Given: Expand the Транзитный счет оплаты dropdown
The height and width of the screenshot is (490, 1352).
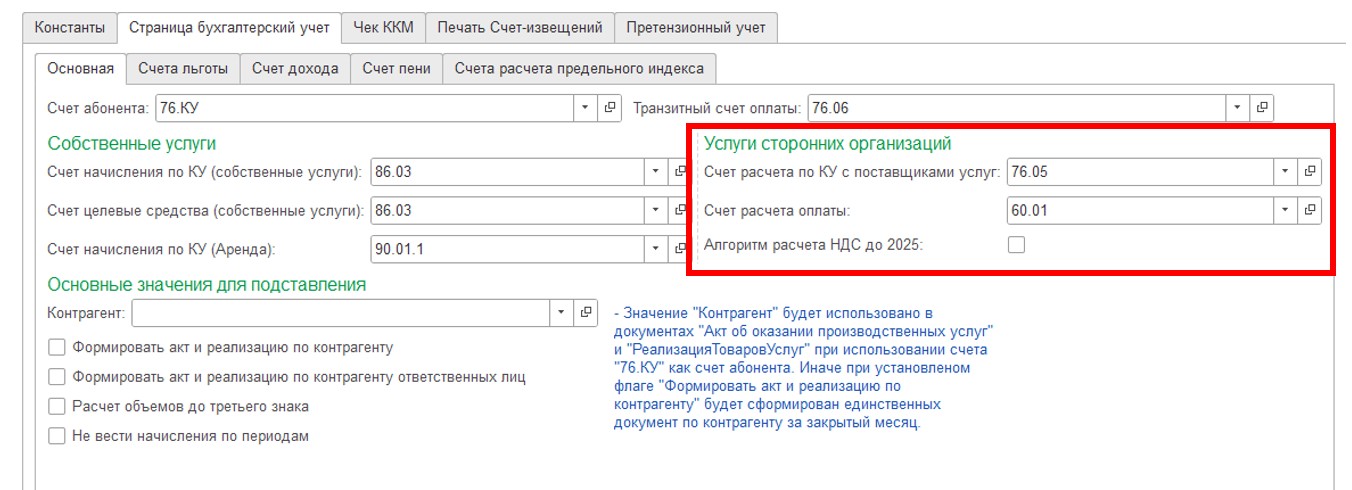Looking at the screenshot, I should click(1238, 108).
